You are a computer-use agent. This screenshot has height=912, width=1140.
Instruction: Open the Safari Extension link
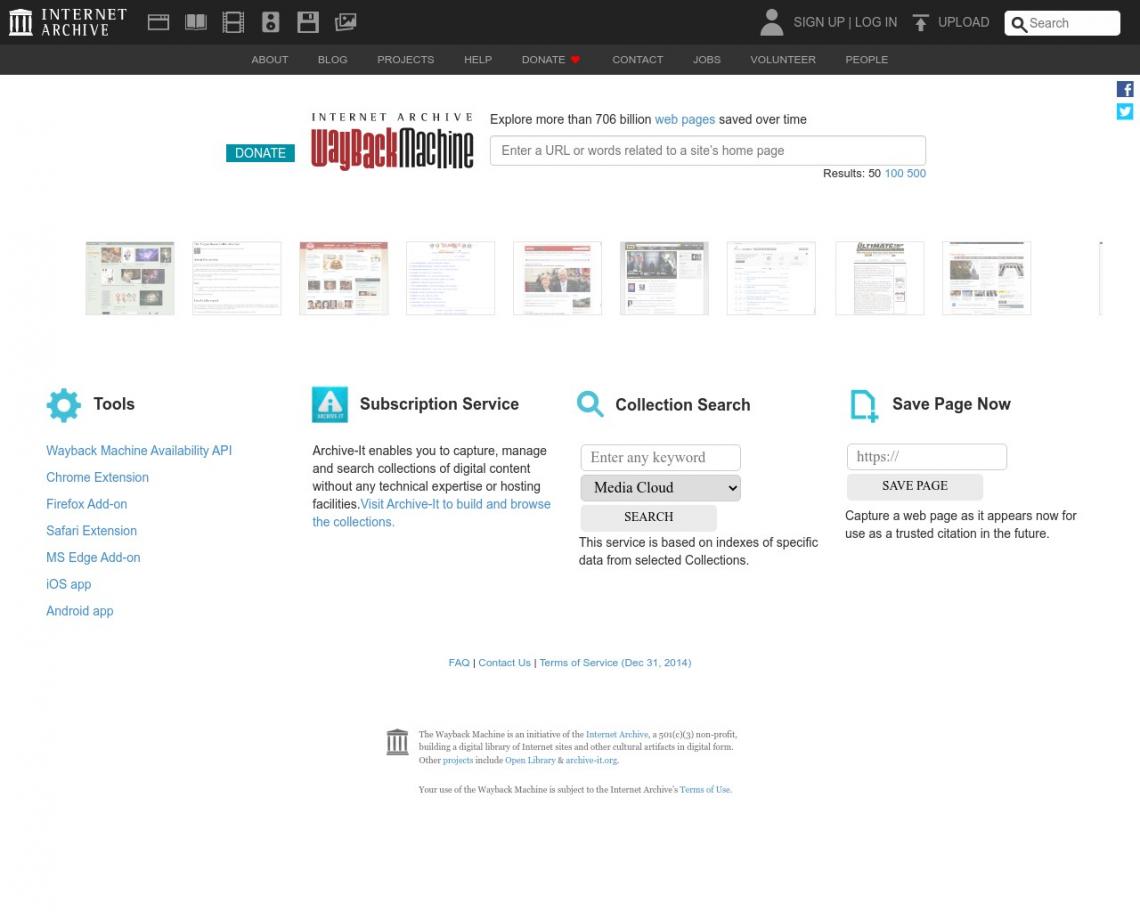[92, 531]
